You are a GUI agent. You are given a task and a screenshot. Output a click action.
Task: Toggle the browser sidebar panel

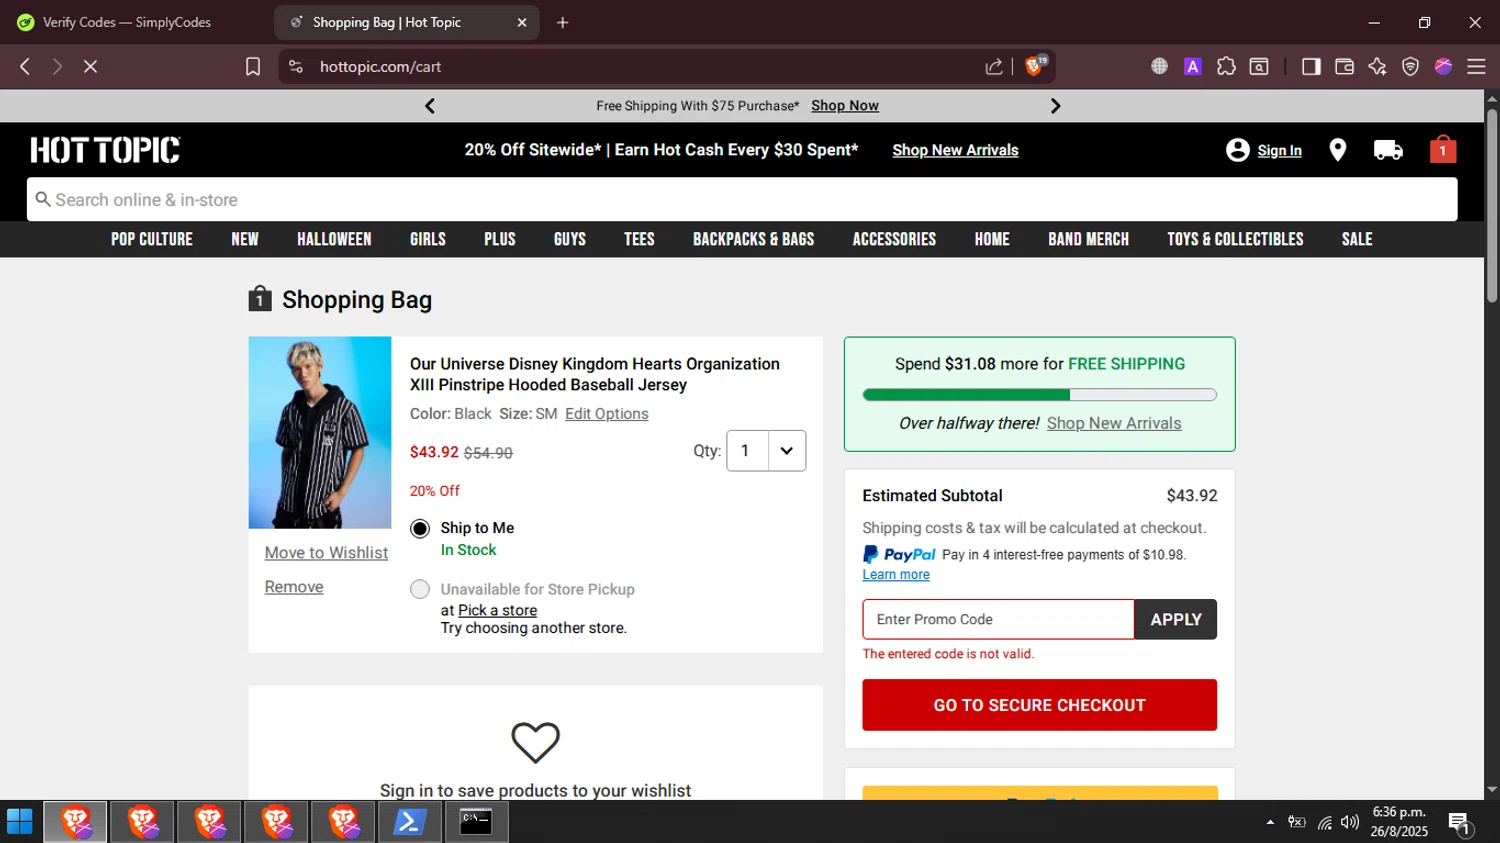pyautogui.click(x=1311, y=66)
